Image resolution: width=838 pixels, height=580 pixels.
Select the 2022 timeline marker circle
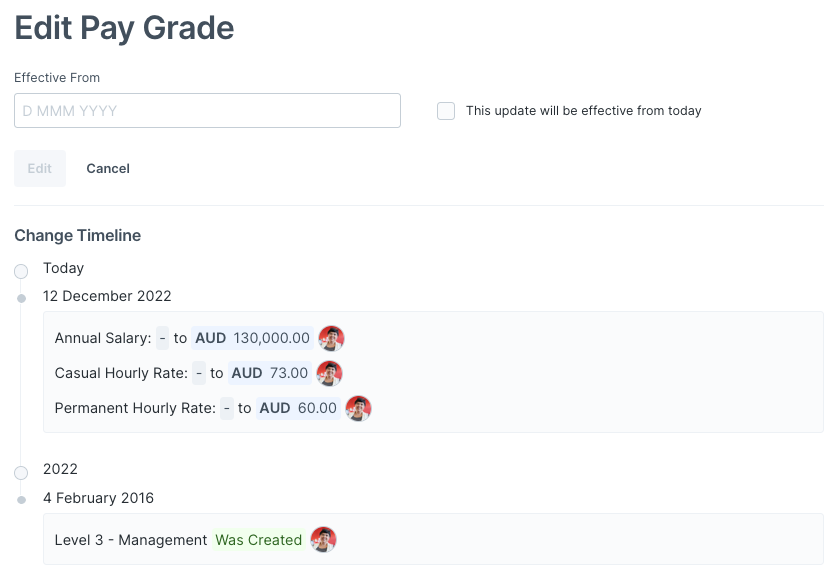point(21,472)
